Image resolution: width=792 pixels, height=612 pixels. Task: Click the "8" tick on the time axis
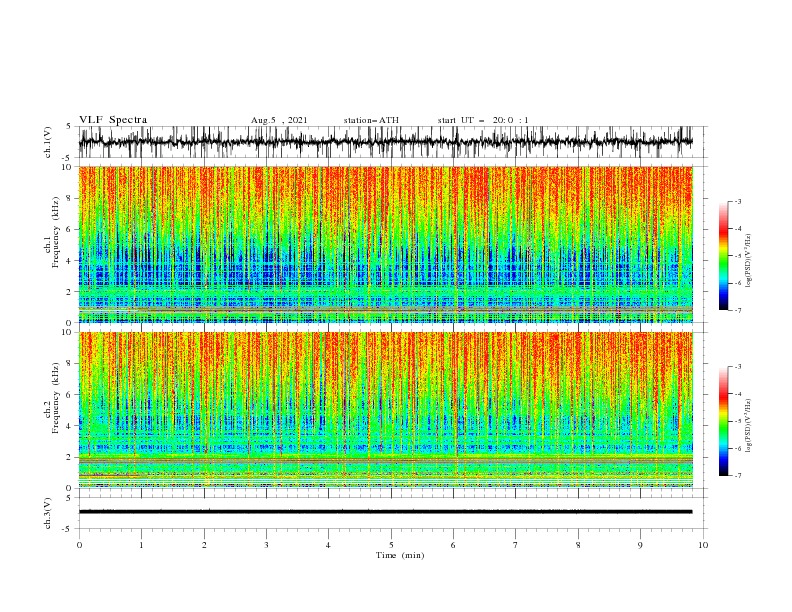pos(578,545)
